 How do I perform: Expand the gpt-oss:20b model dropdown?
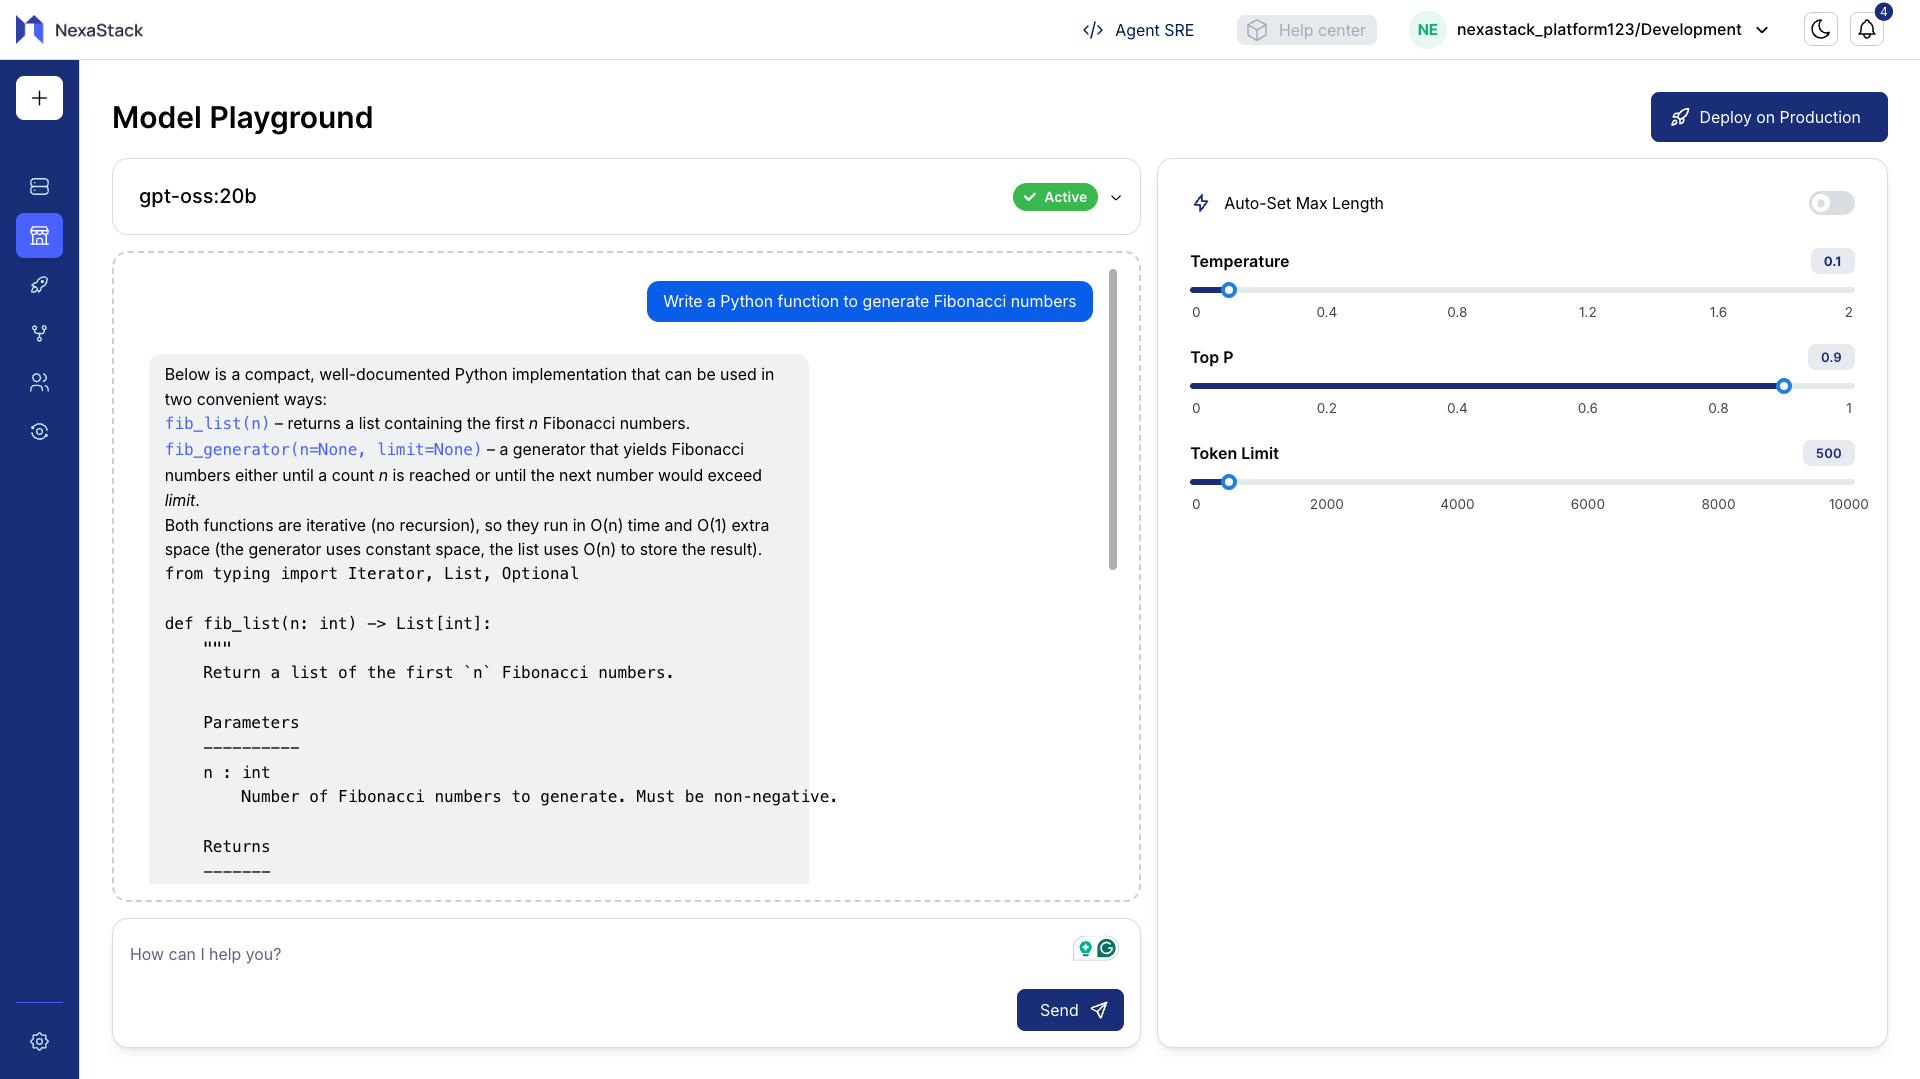1116,197
